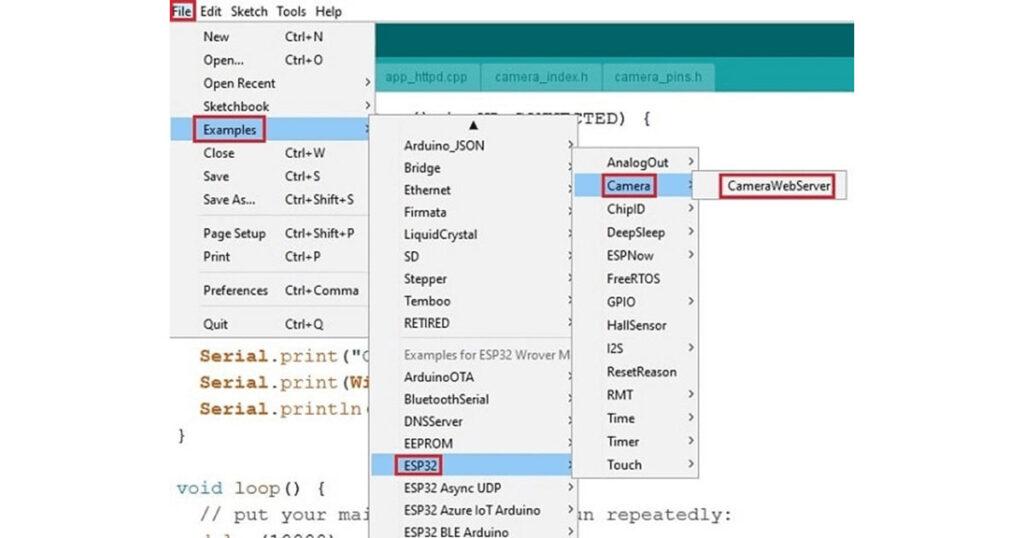The height and width of the screenshot is (538, 1024).
Task: Open the Tools menu
Action: 291,11
